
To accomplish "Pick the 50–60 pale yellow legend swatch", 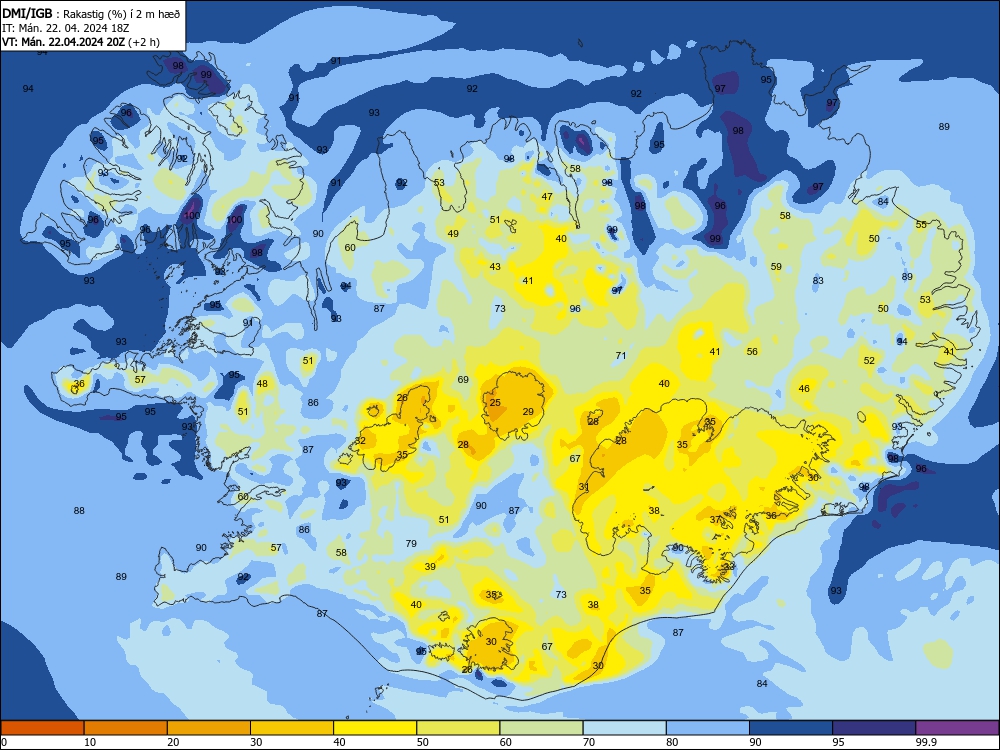I will coord(458,728).
